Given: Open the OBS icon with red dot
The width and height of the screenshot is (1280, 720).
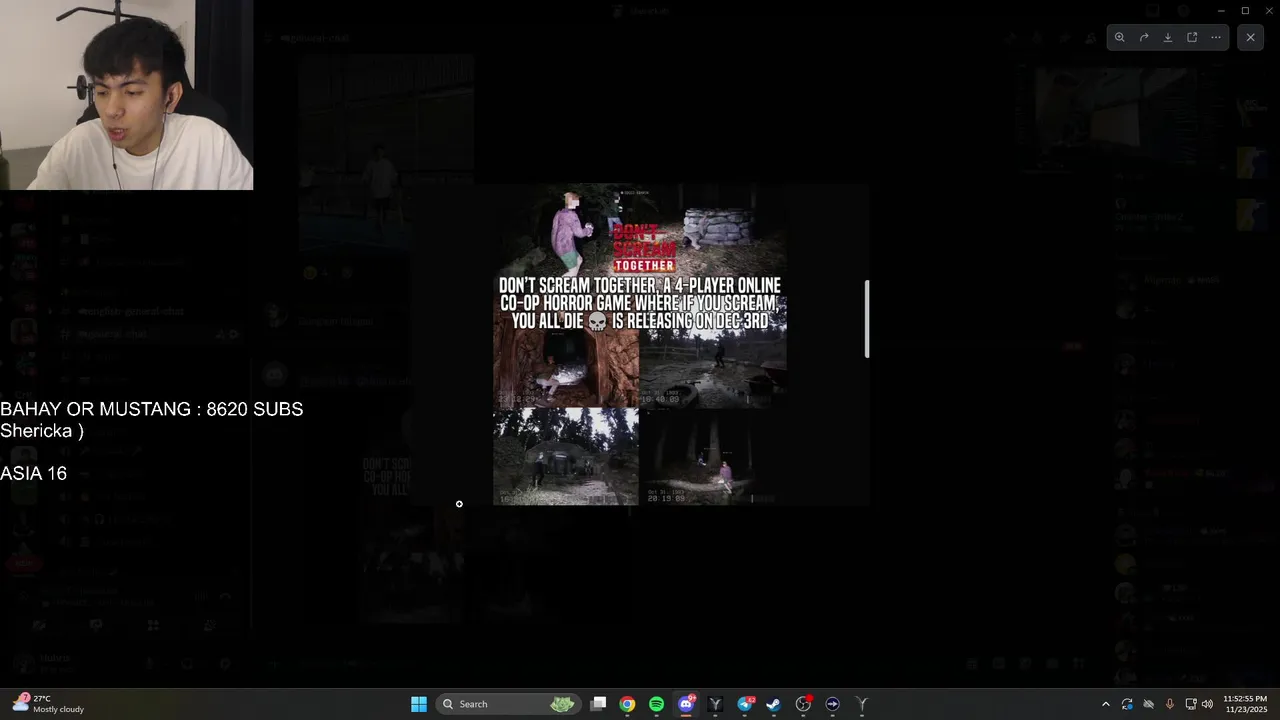Looking at the screenshot, I should (x=803, y=704).
